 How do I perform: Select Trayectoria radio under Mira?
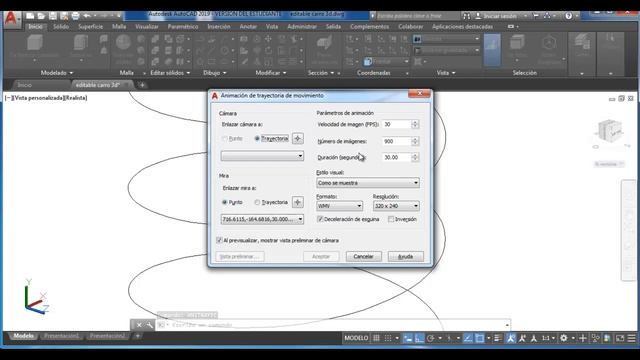(x=257, y=202)
